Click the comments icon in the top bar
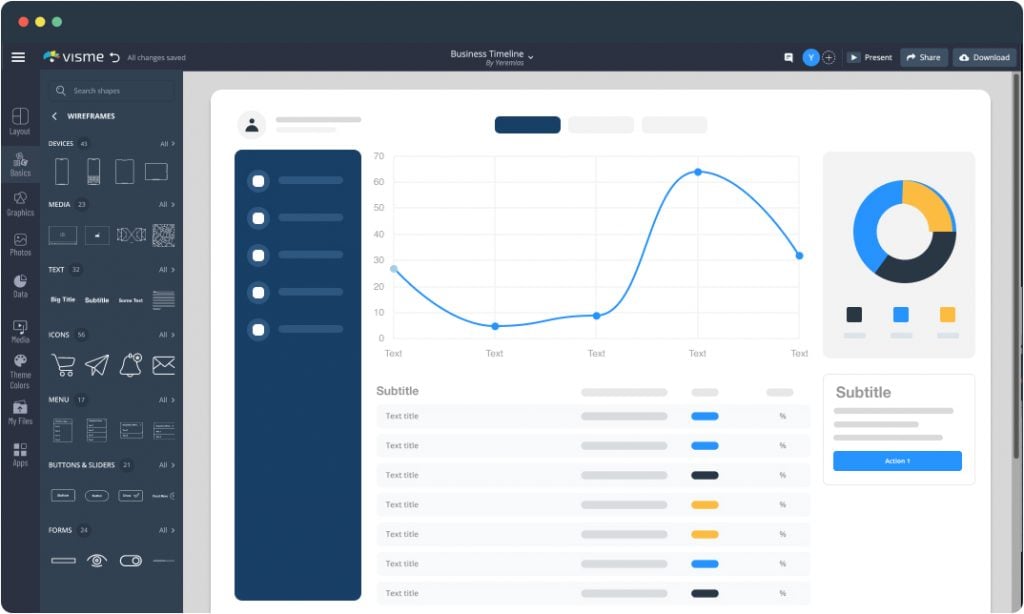Viewport: 1024px width, 614px height. pyautogui.click(x=788, y=57)
